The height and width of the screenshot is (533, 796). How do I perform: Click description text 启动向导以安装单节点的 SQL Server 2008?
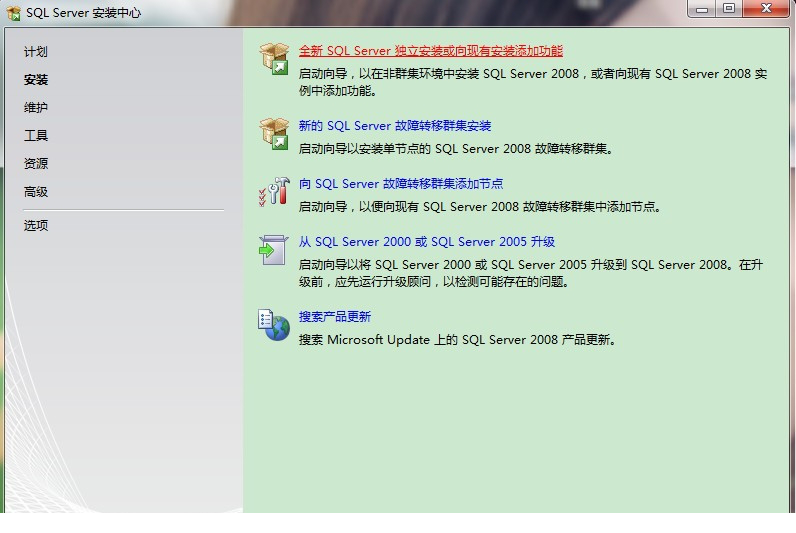pos(456,149)
